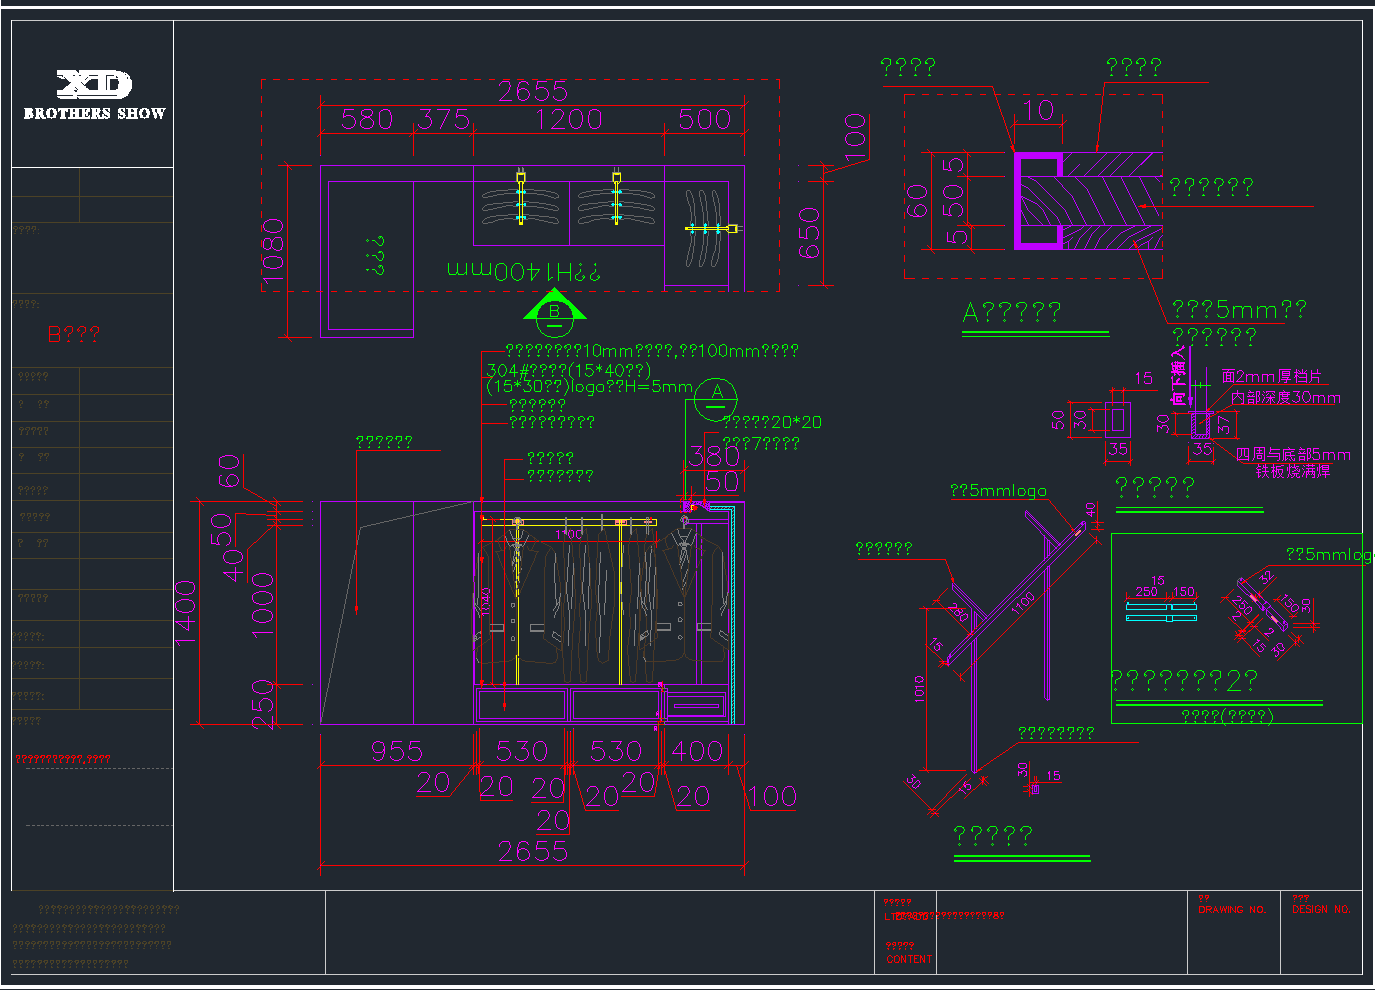Select the 1200 dimension text

568,120
